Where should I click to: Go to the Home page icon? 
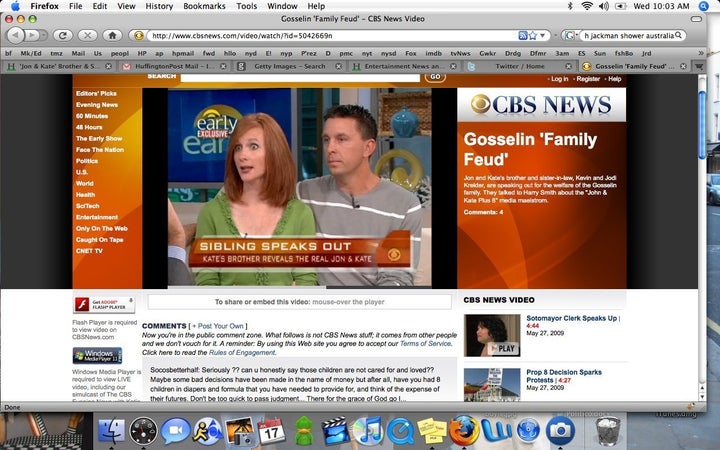[x=112, y=35]
